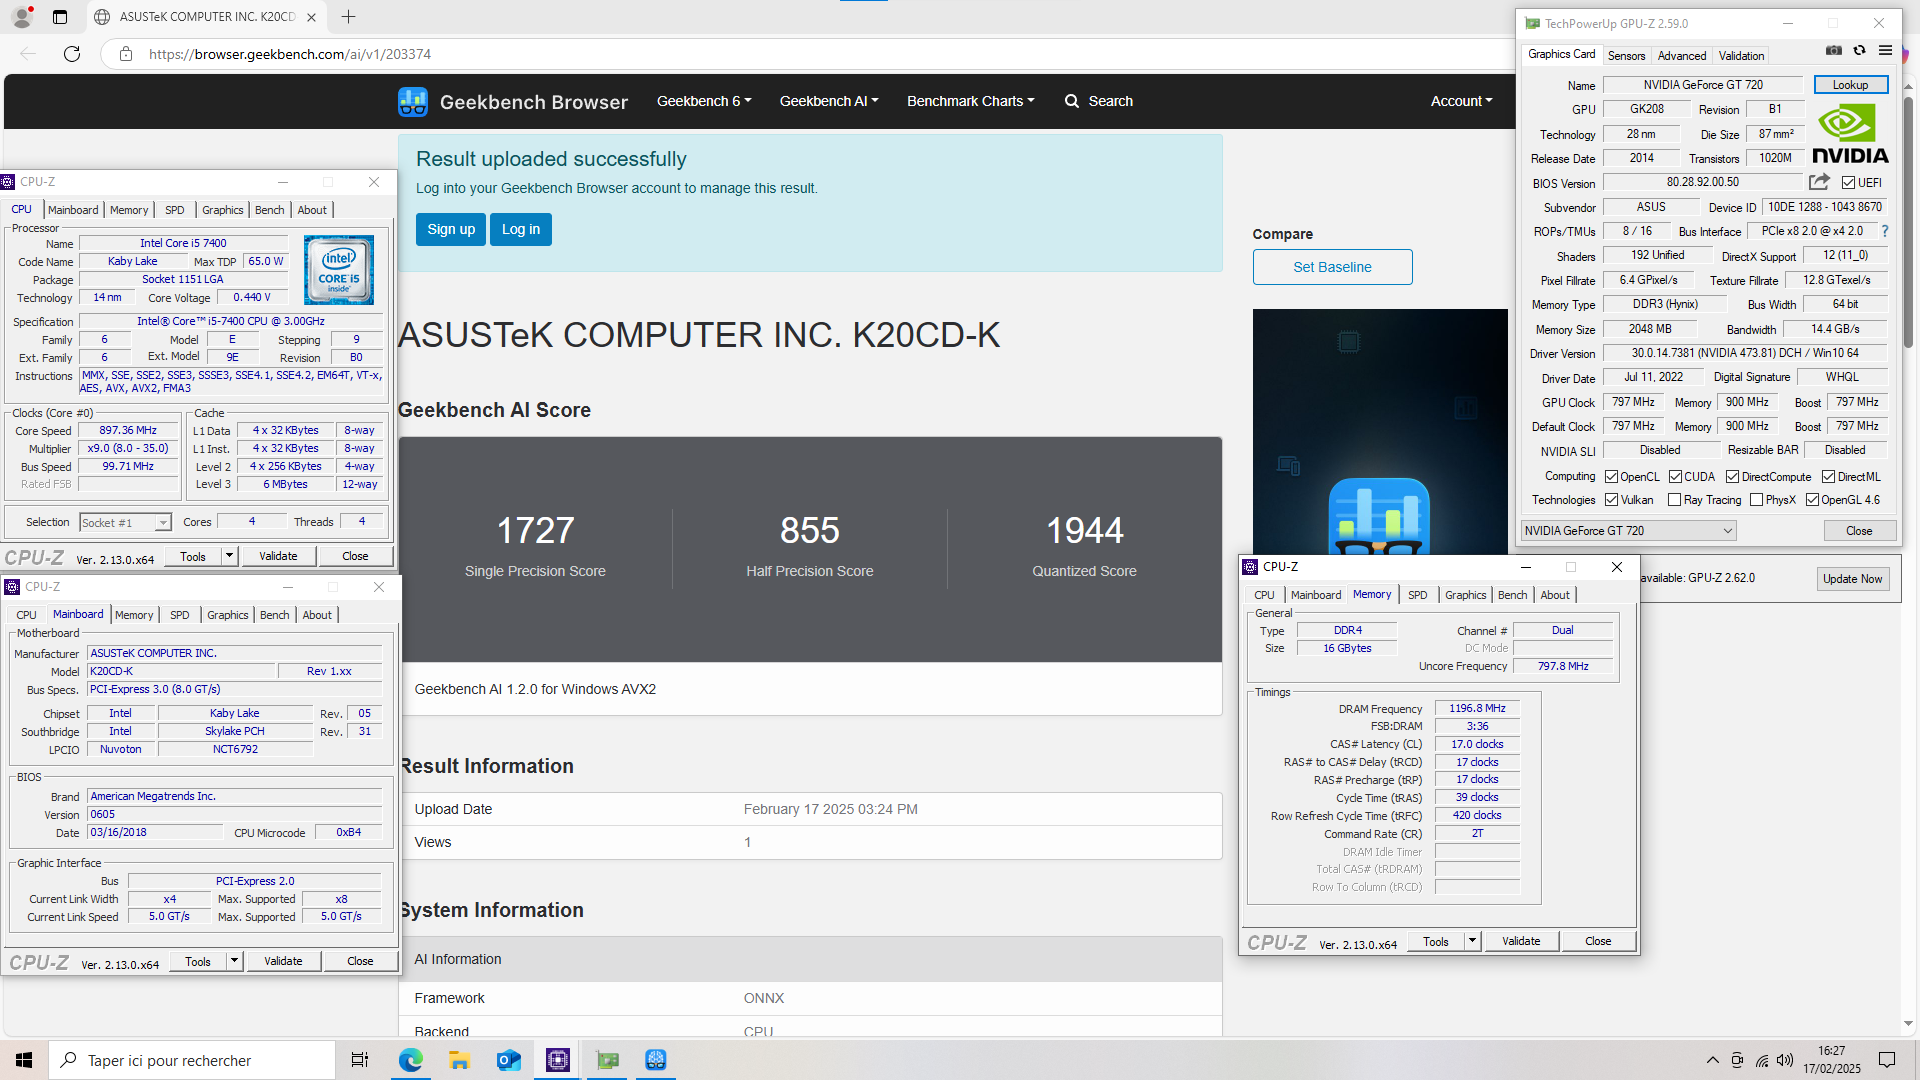The image size is (1920, 1080).
Task: Click the Update Now button
Action: click(x=1852, y=579)
